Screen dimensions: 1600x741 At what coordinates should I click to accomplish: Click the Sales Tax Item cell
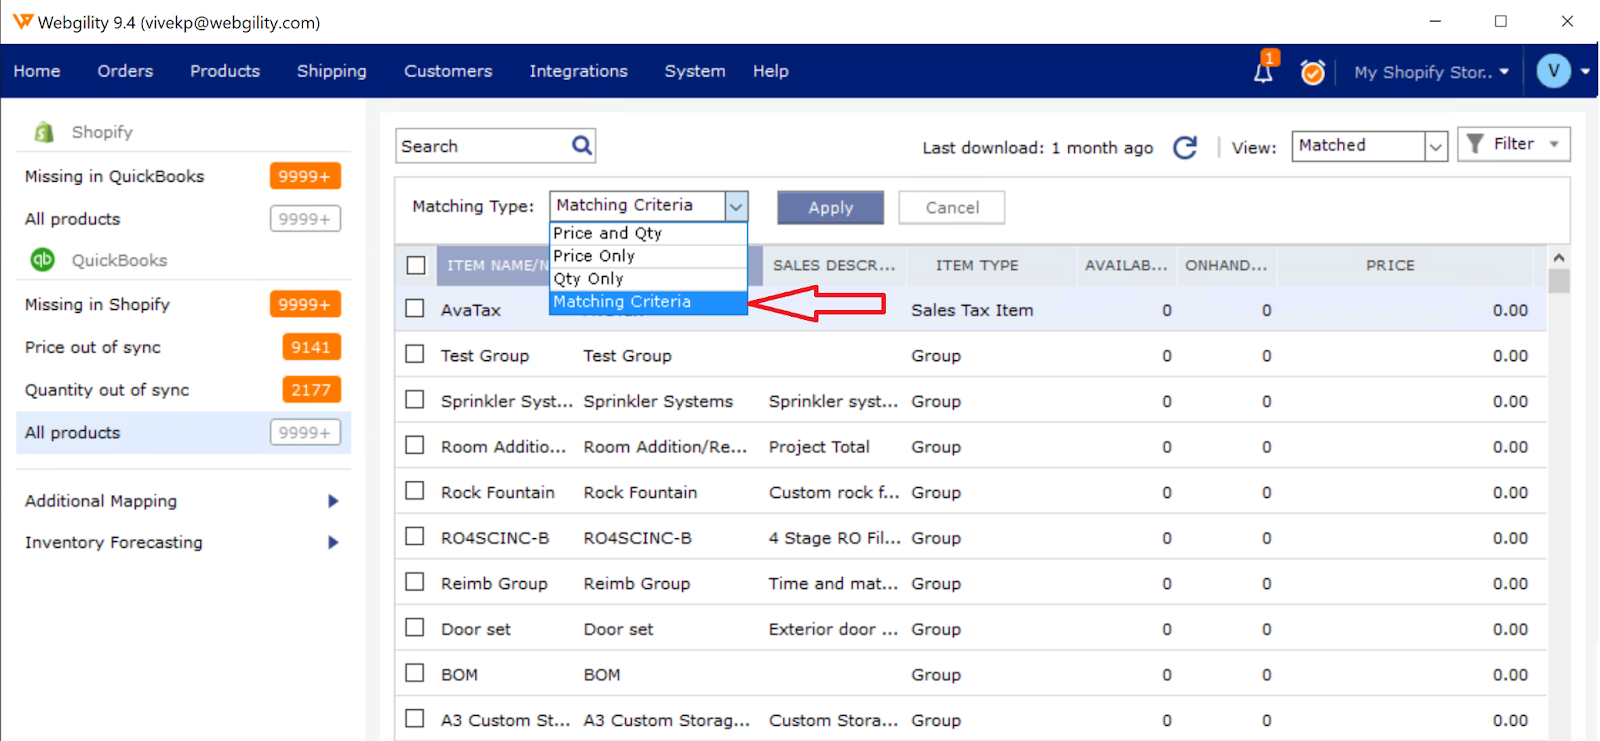click(972, 310)
